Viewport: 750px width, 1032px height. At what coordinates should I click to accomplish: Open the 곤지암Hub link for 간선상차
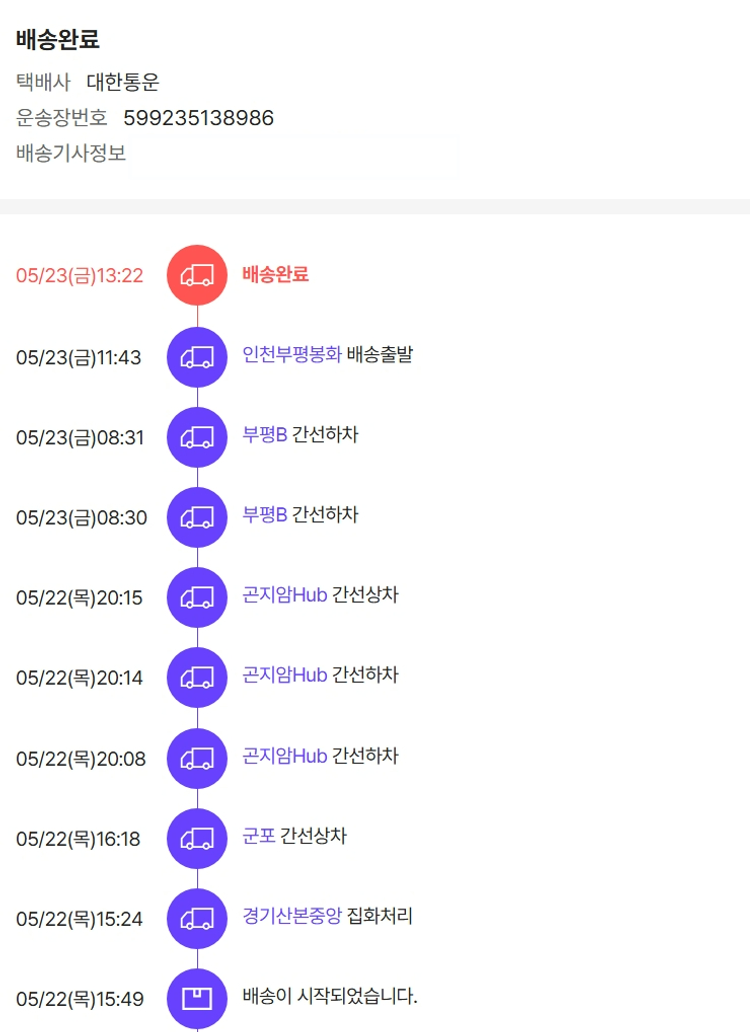(285, 595)
